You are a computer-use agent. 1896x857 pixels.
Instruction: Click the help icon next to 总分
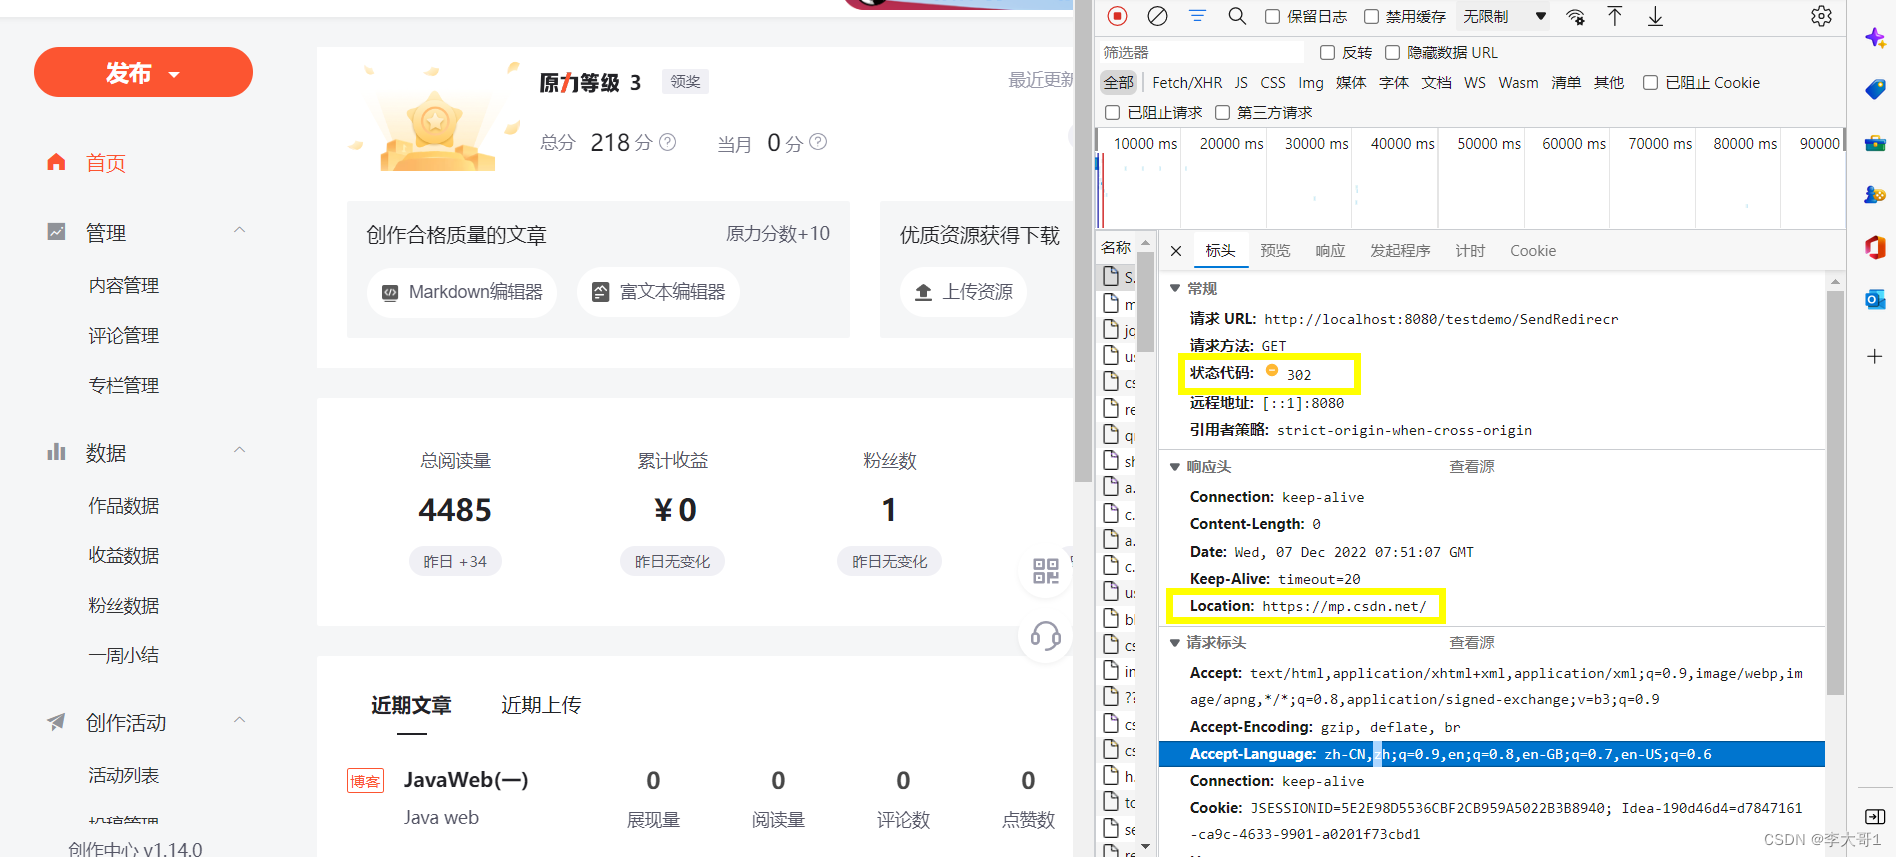(667, 142)
